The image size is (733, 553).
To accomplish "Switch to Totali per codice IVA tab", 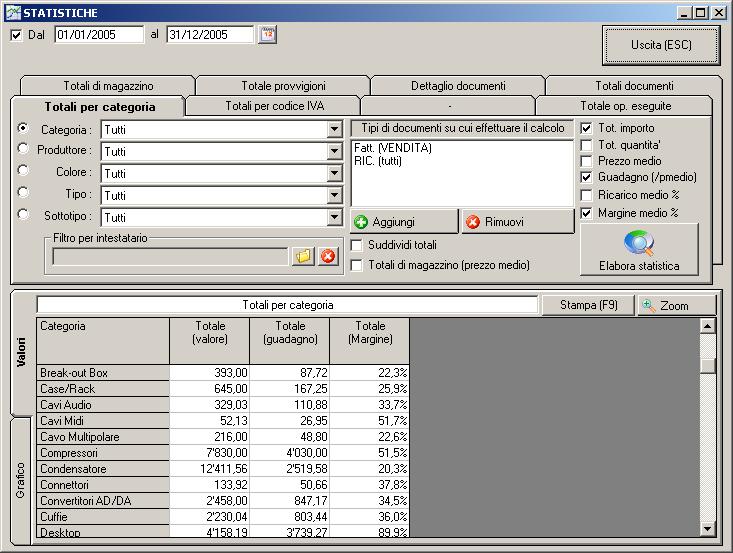I will [x=274, y=106].
